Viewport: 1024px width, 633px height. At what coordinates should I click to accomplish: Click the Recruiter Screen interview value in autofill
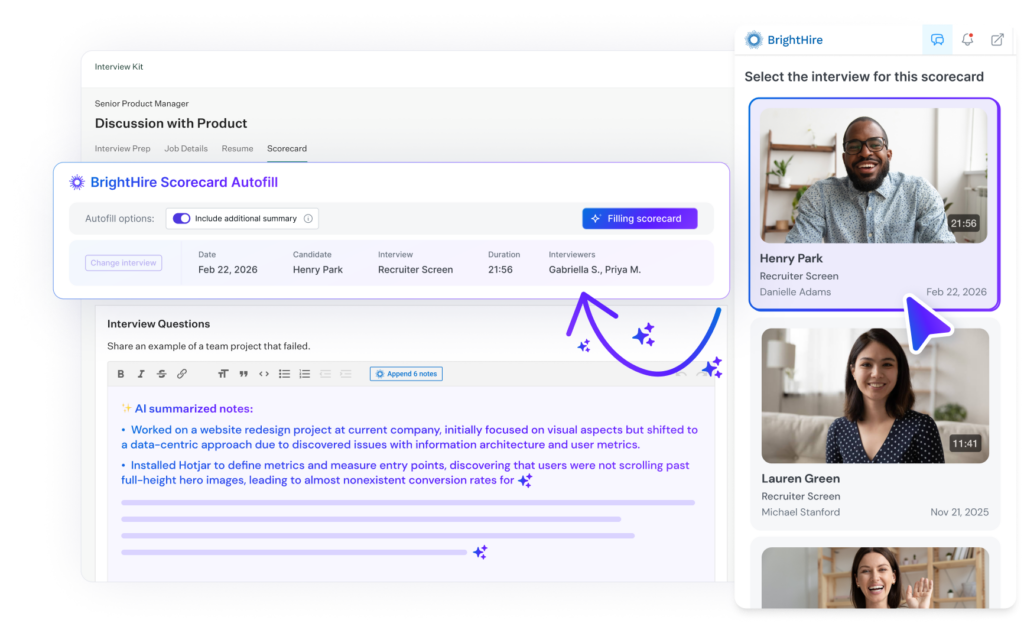pos(415,270)
